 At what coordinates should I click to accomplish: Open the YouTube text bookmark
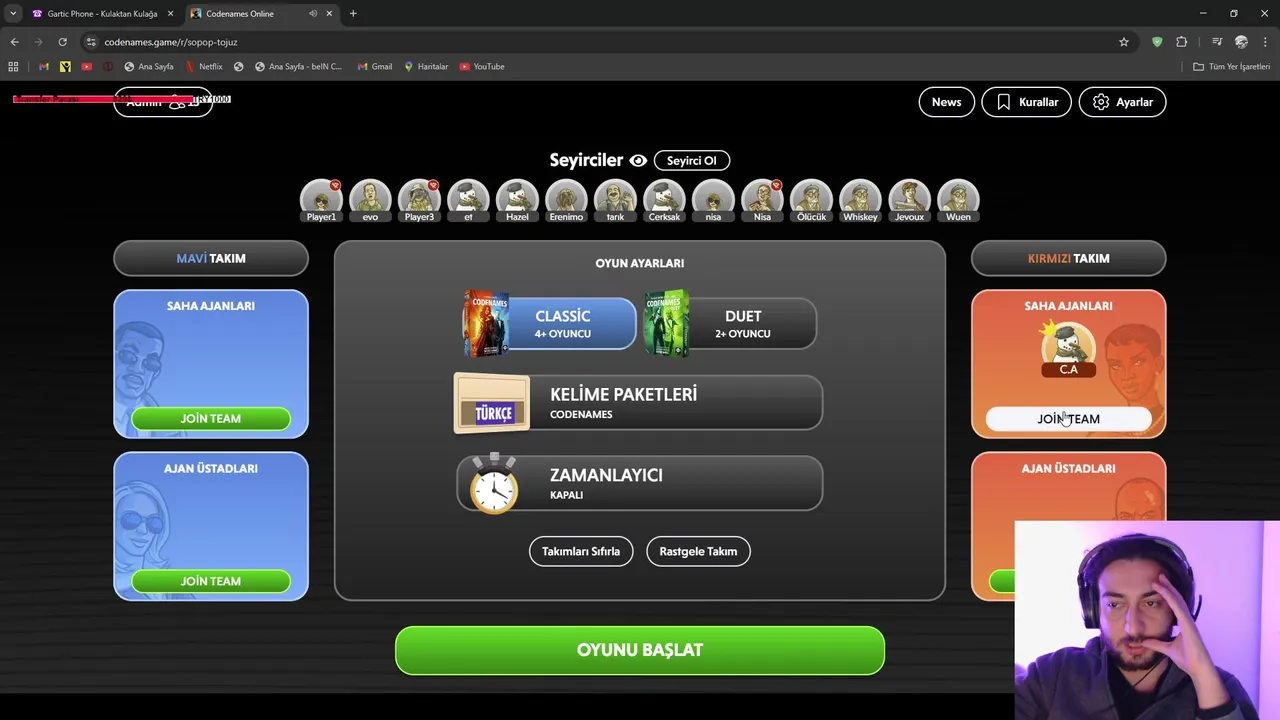[x=482, y=66]
